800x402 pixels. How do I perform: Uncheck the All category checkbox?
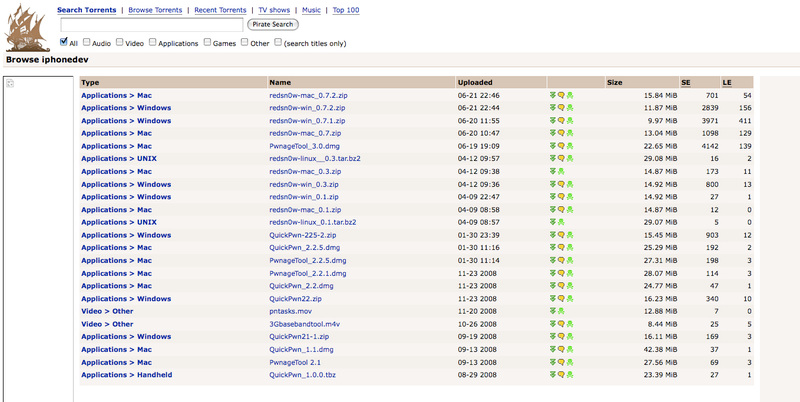coord(64,42)
